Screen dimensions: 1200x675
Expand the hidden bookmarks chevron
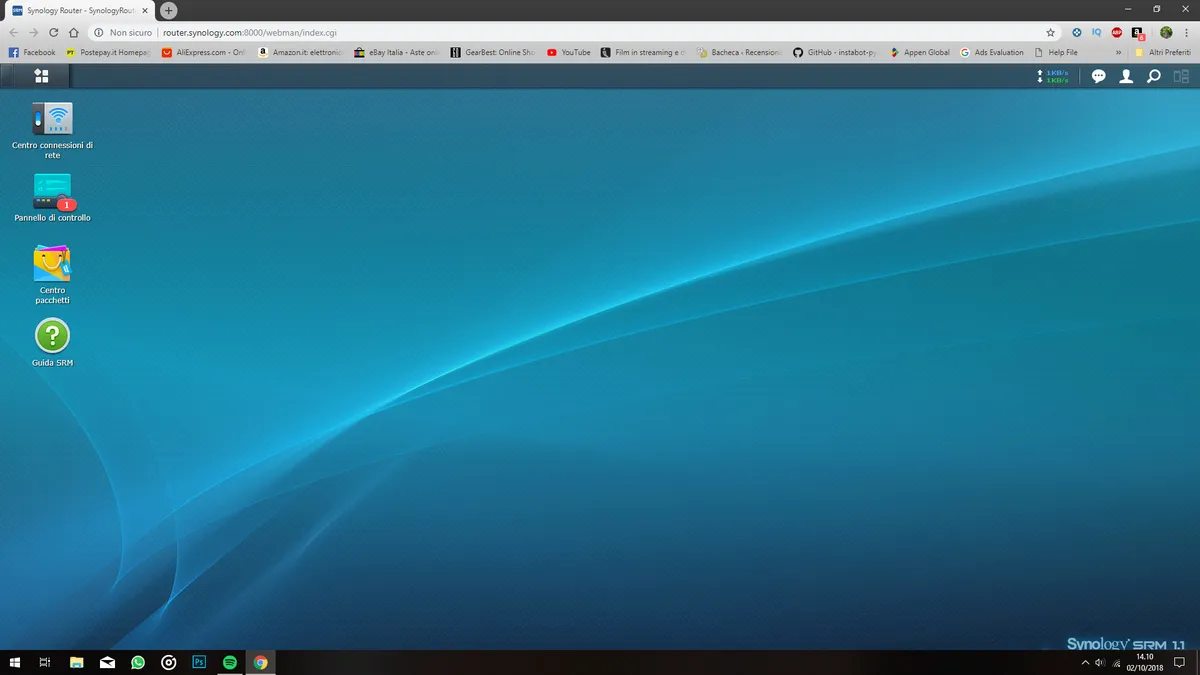1118,52
